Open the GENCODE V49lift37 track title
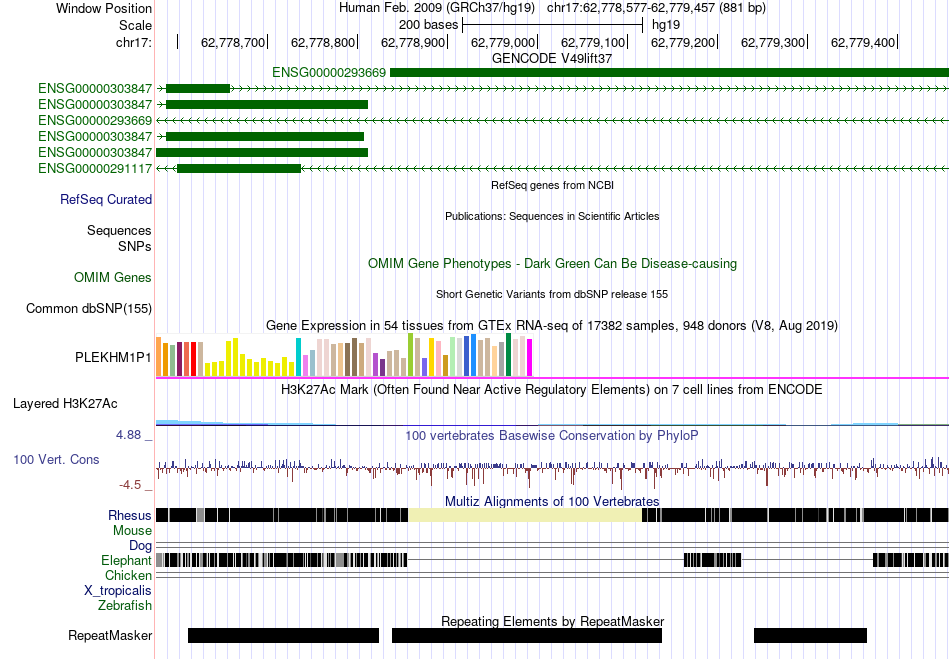The width and height of the screenshot is (950, 659). point(552,58)
